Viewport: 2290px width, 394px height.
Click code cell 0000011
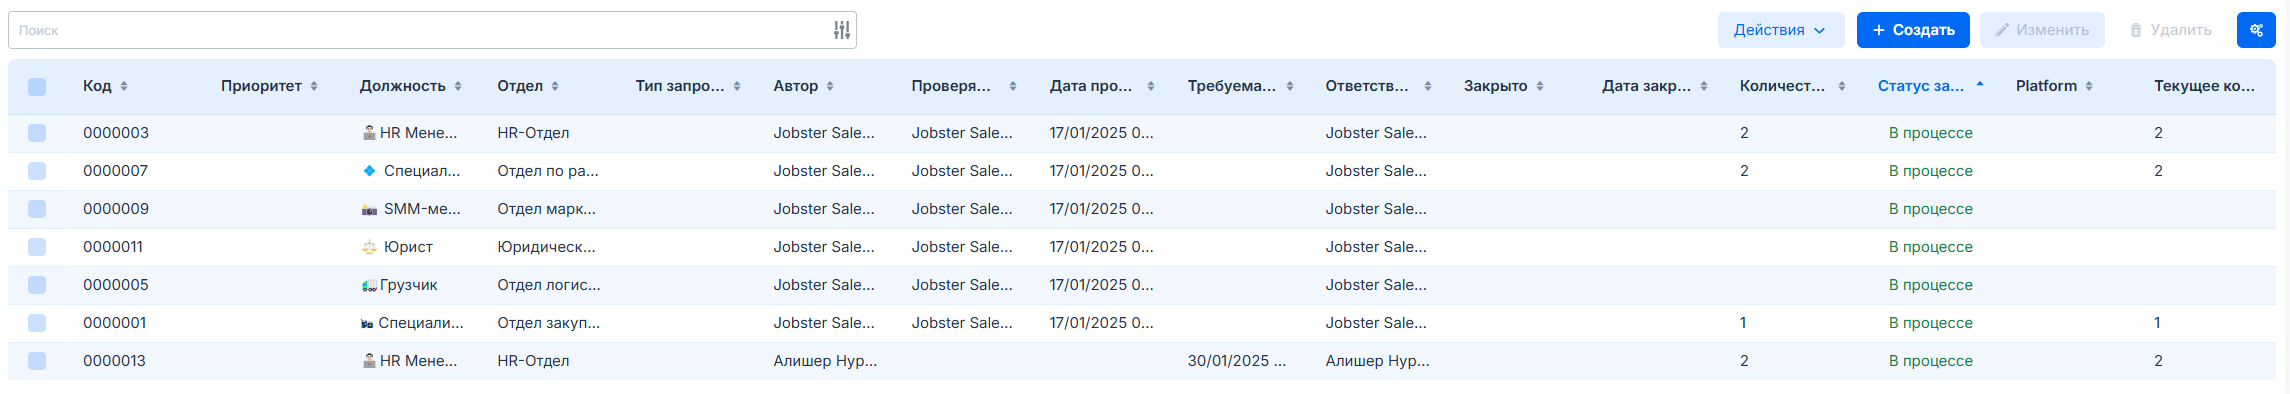113,247
